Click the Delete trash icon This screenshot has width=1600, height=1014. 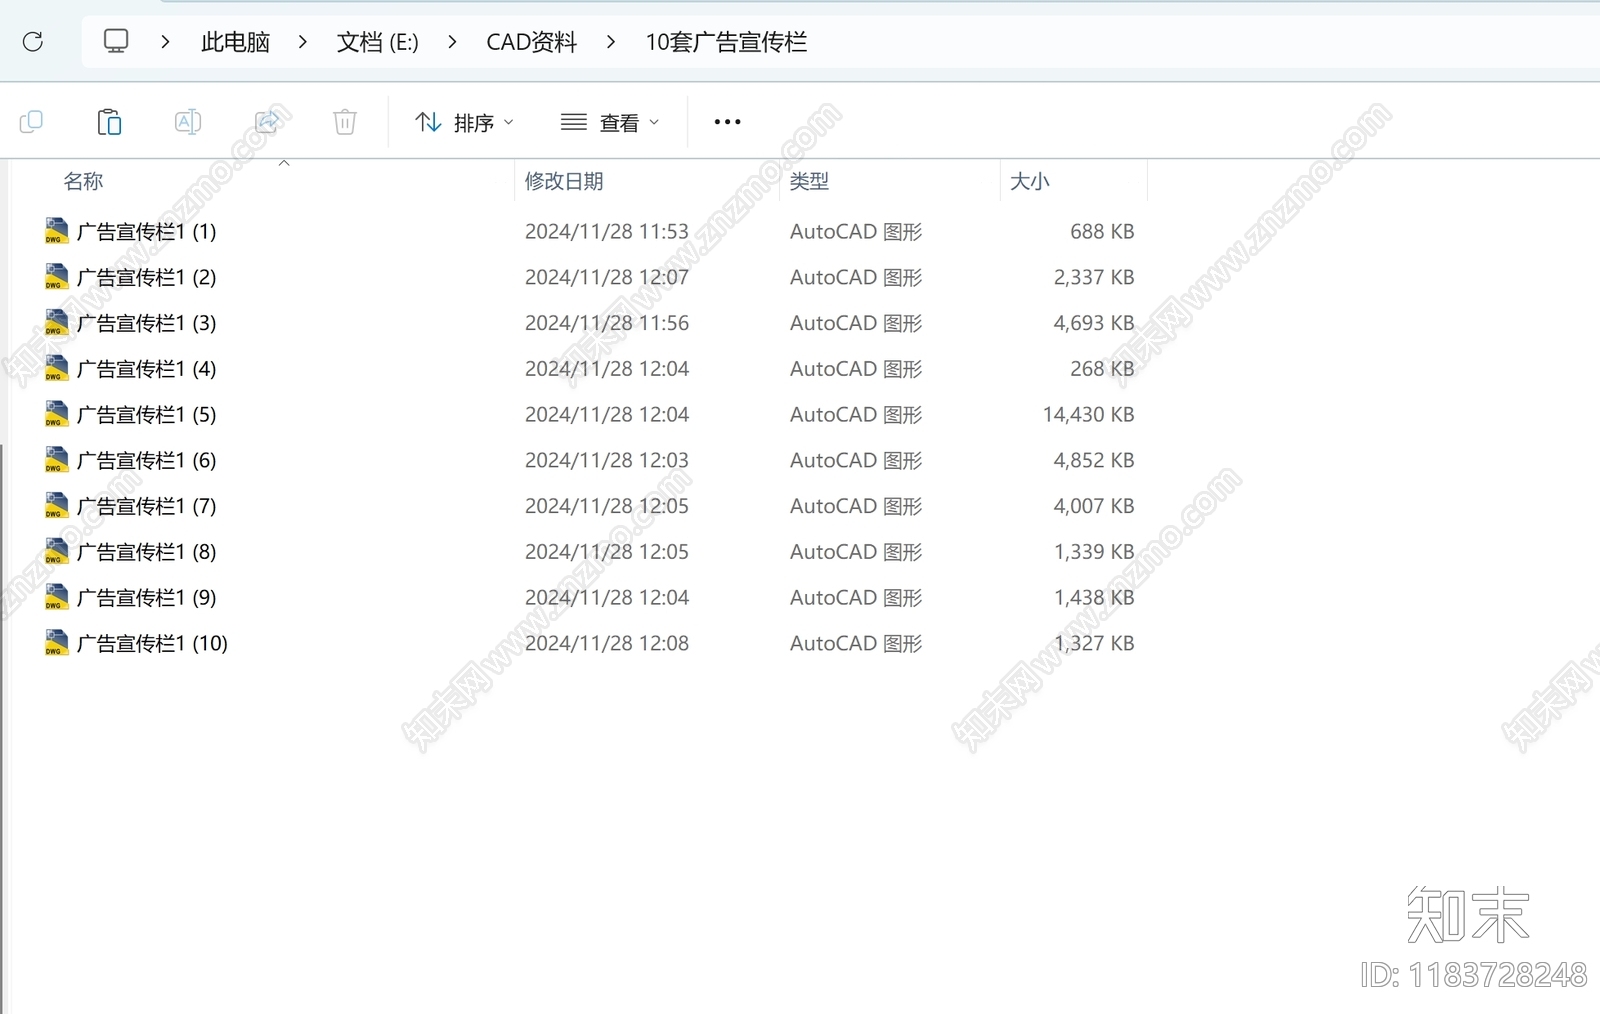pyautogui.click(x=345, y=122)
